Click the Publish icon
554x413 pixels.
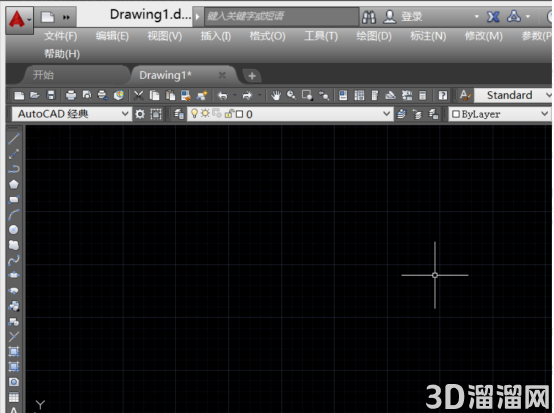[x=102, y=95]
